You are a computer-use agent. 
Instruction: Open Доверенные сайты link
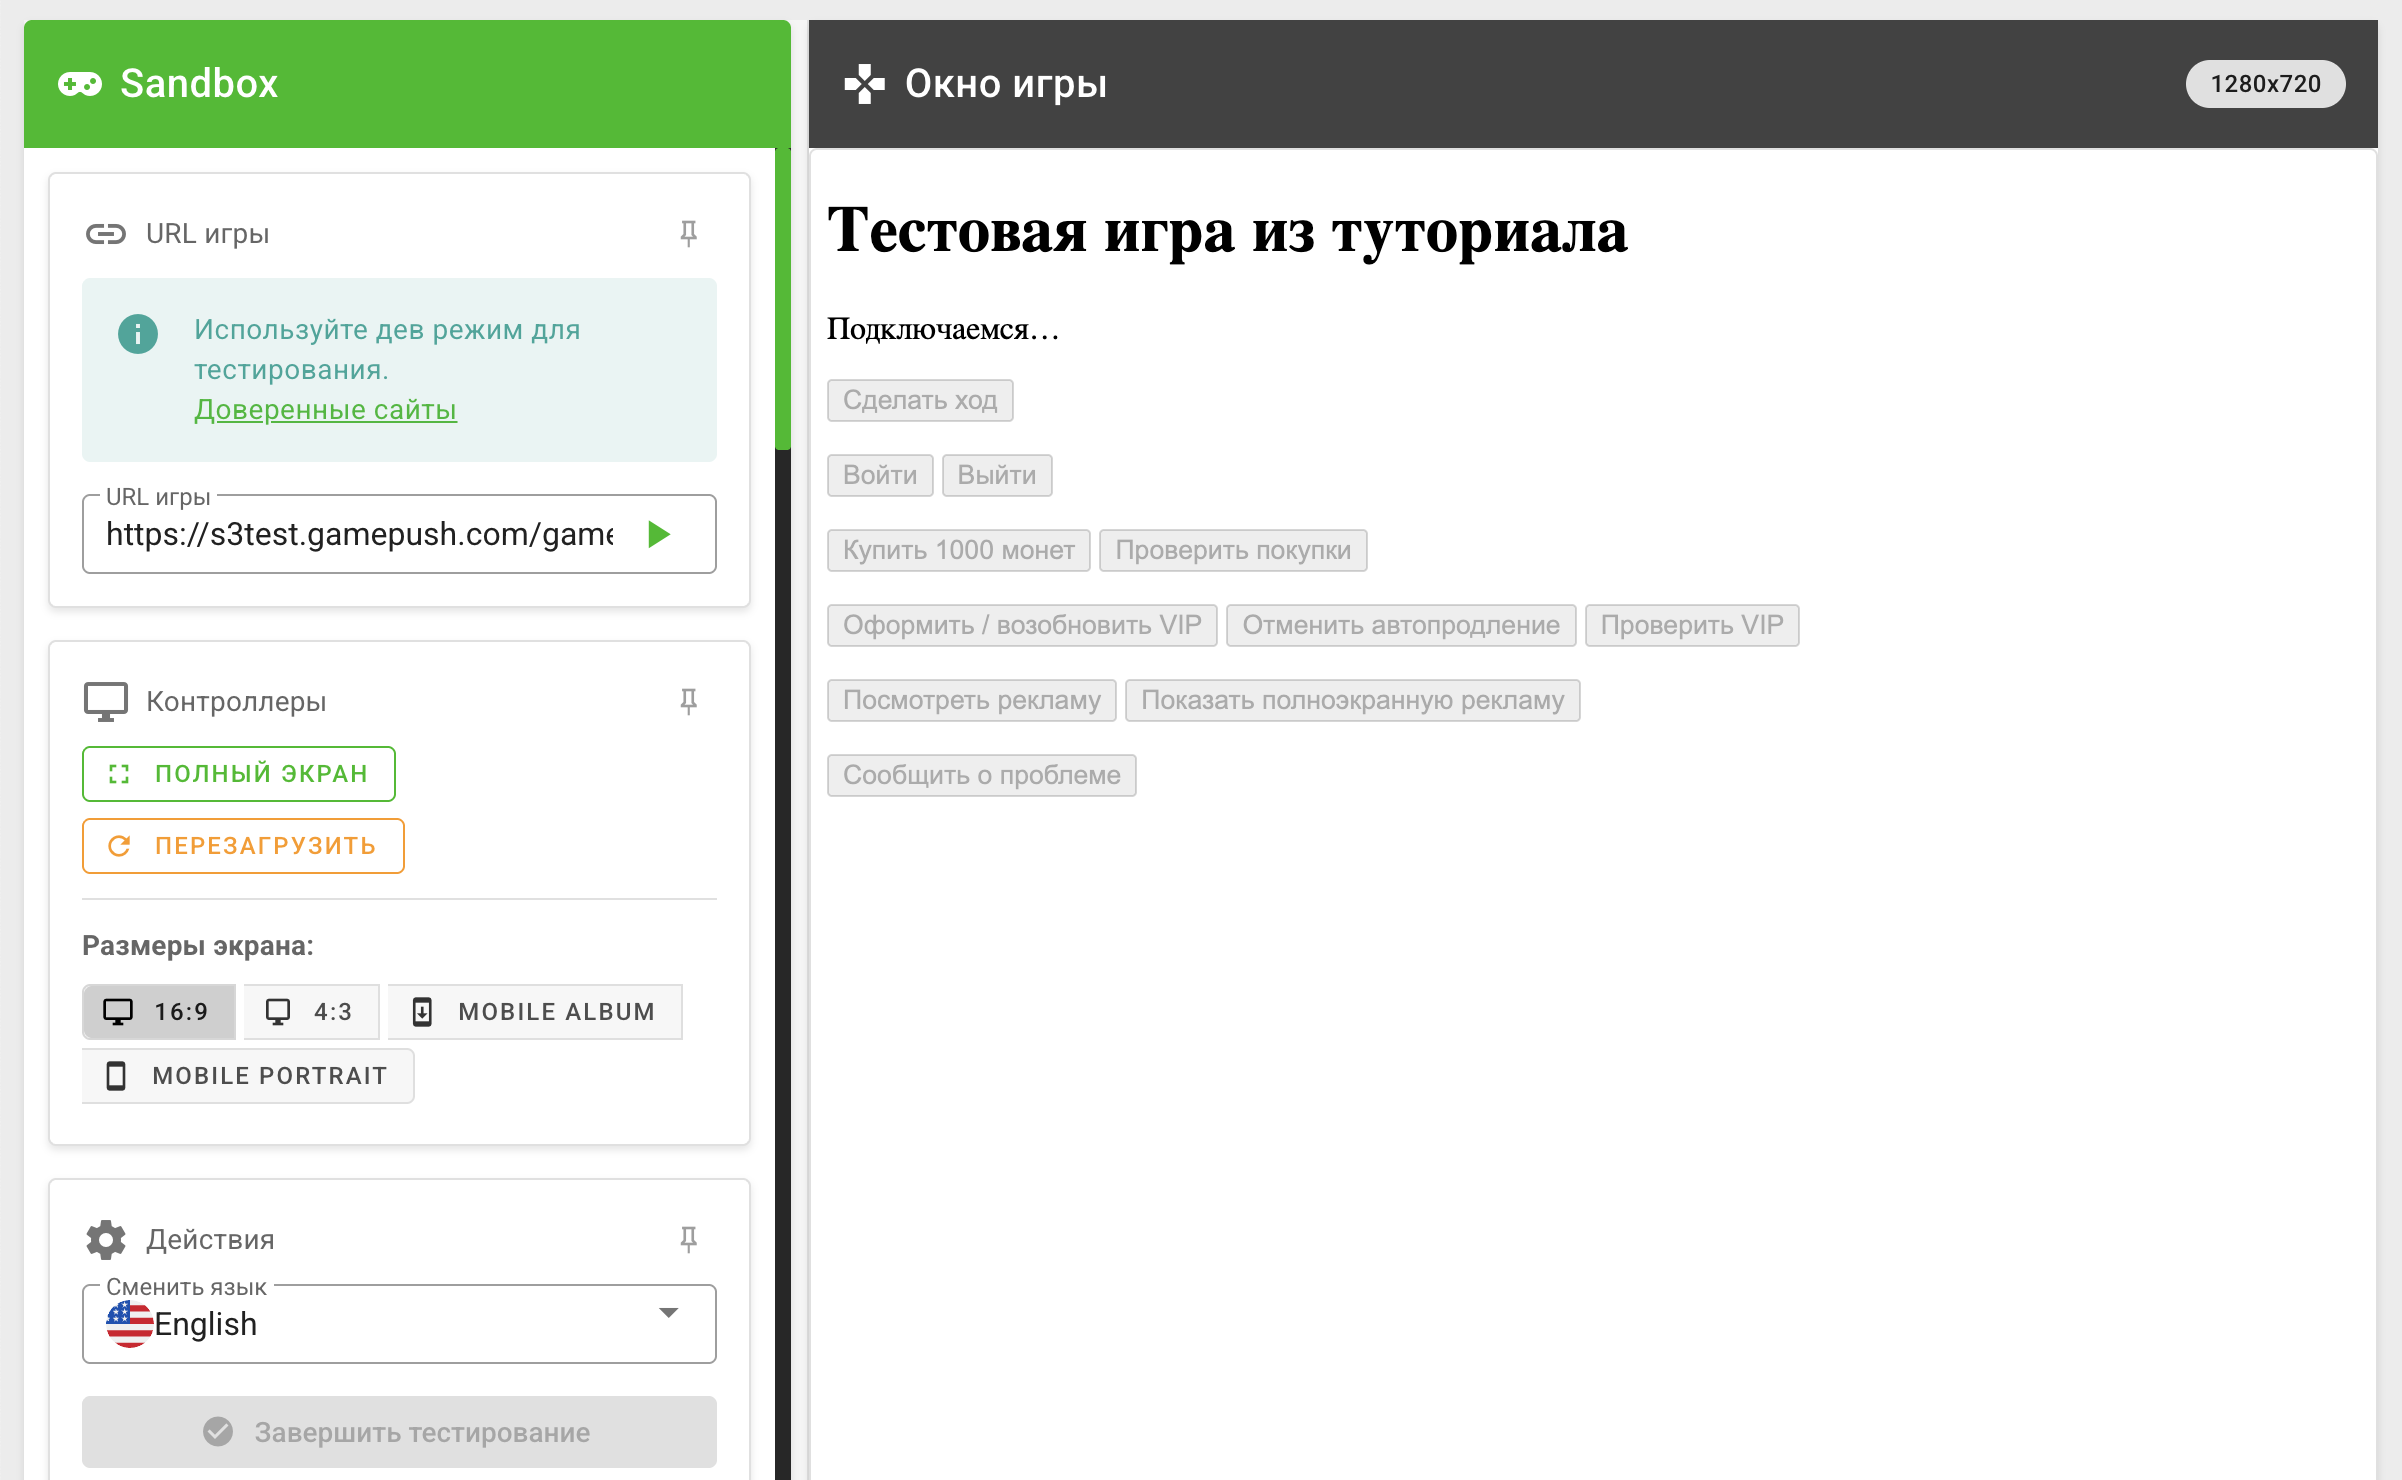pos(325,410)
